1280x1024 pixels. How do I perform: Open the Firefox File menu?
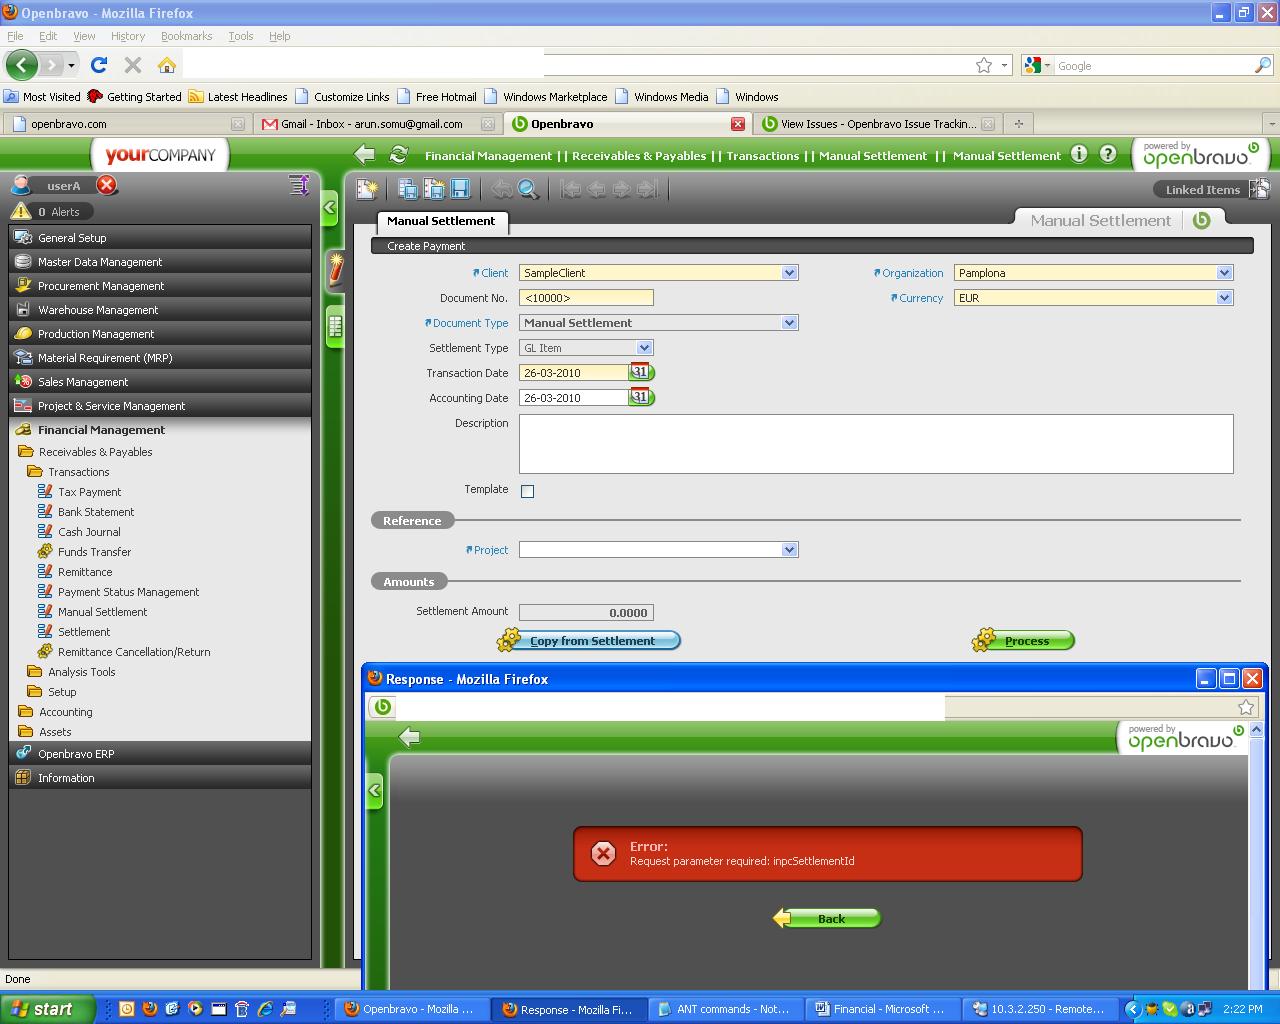[x=15, y=36]
